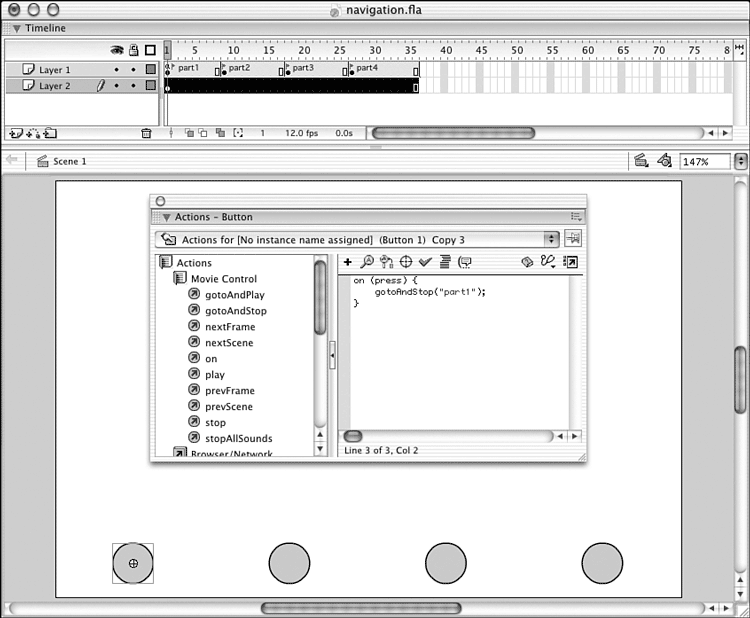
Task: Select prevScene in the actions list
Action: point(229,407)
